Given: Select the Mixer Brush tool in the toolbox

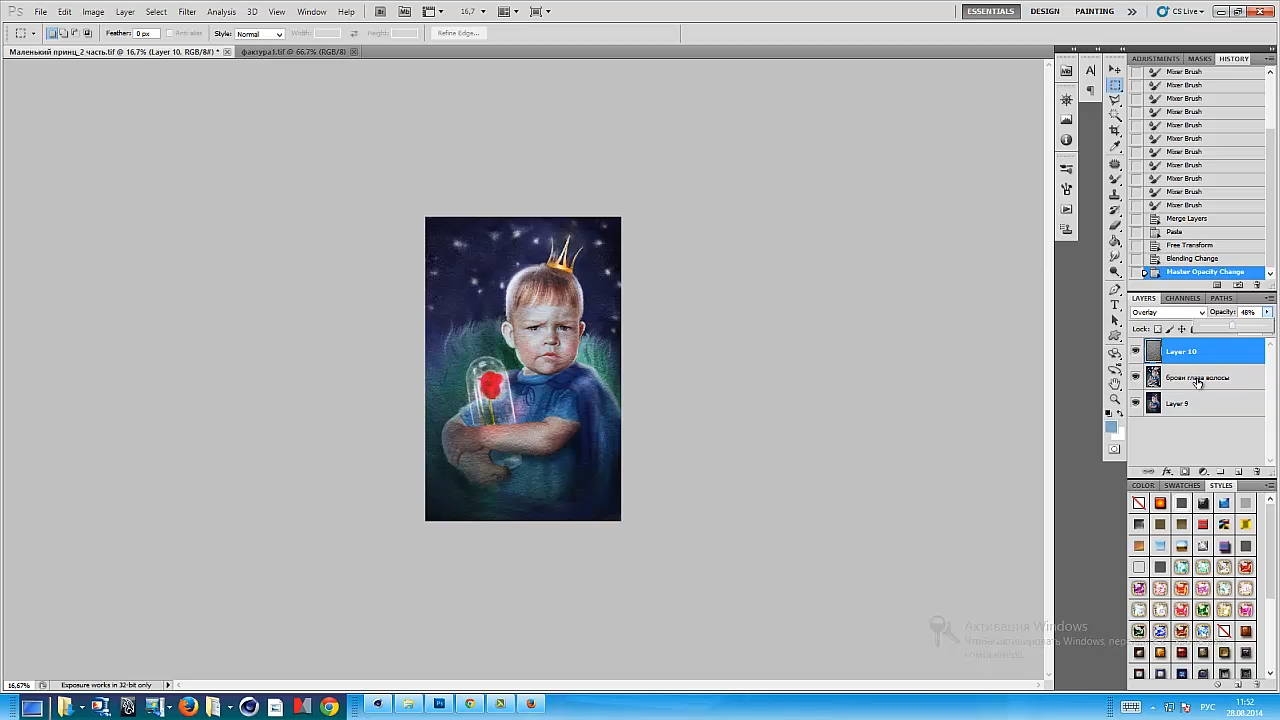Looking at the screenshot, I should coord(1115,179).
